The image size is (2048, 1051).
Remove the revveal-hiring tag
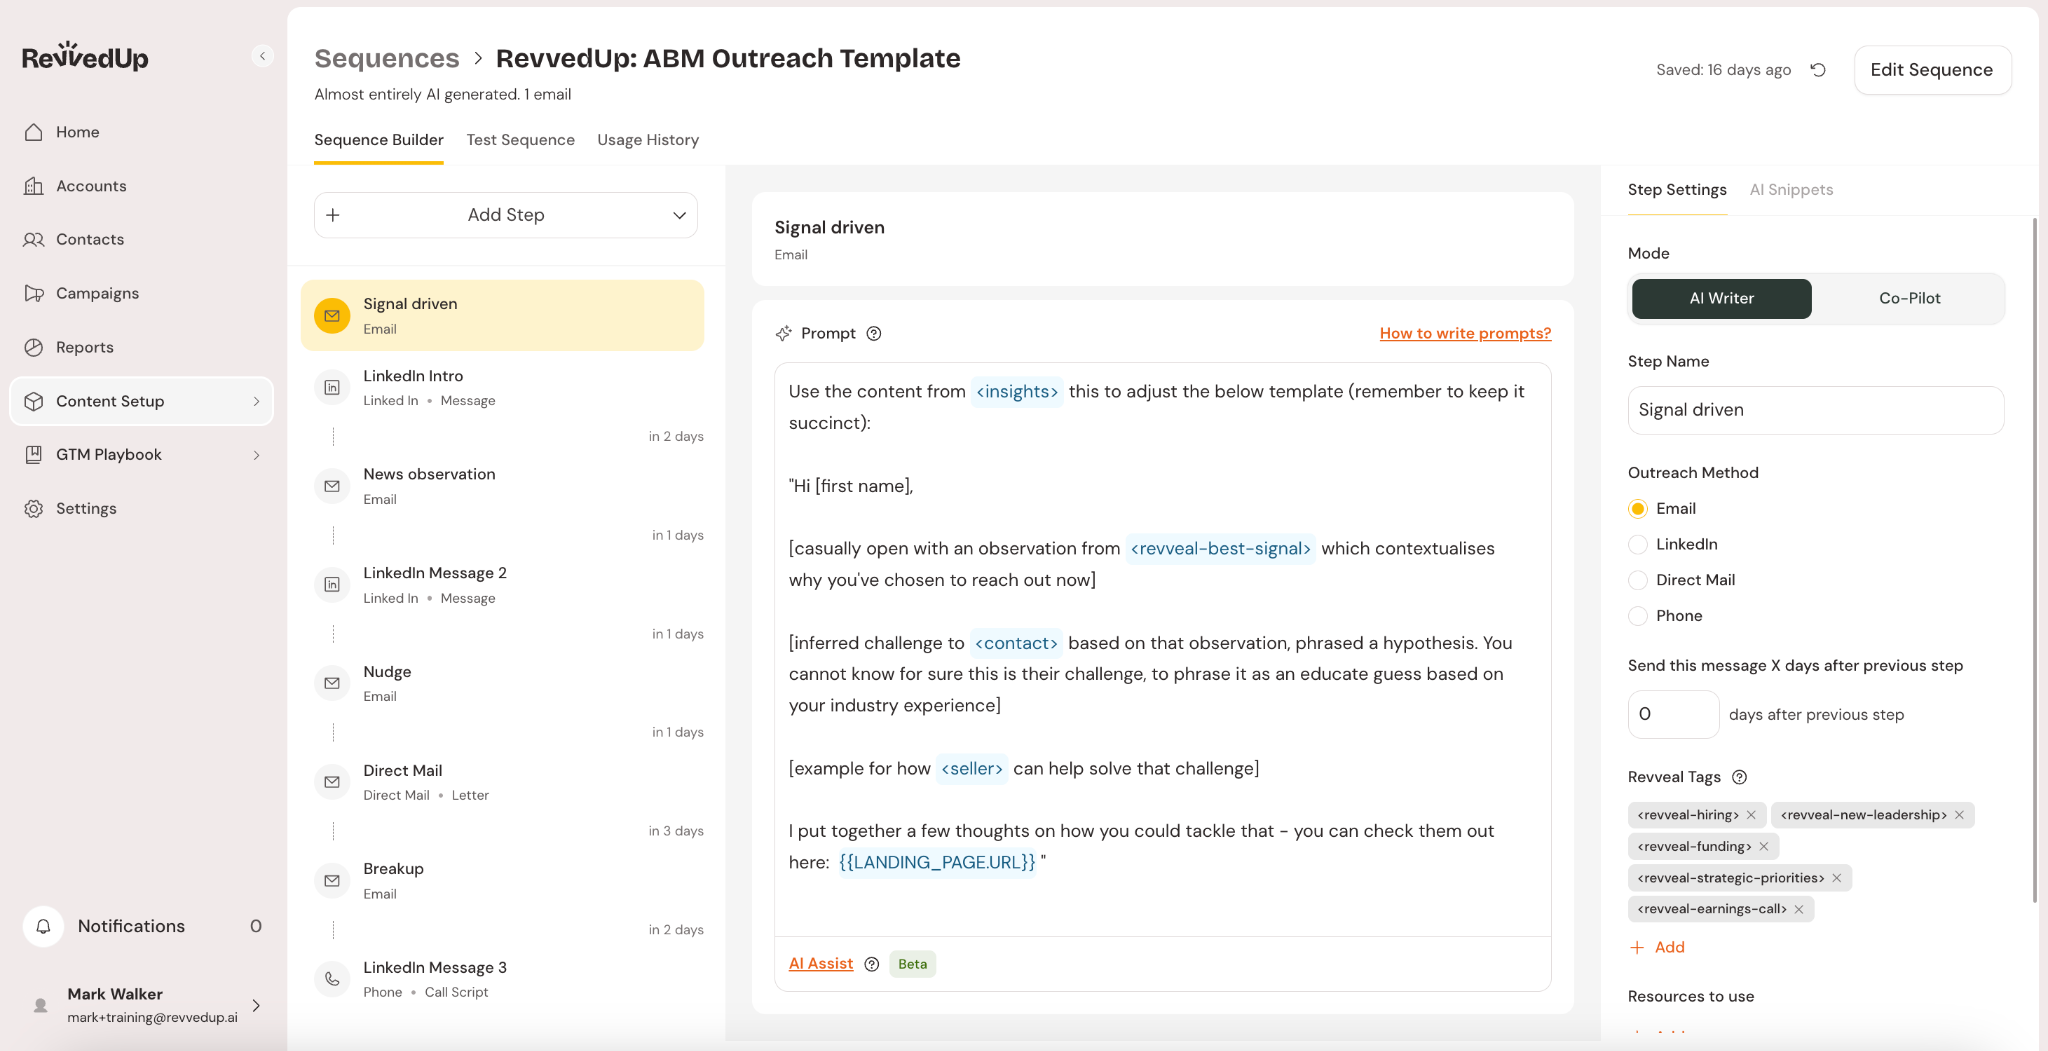(x=1751, y=815)
